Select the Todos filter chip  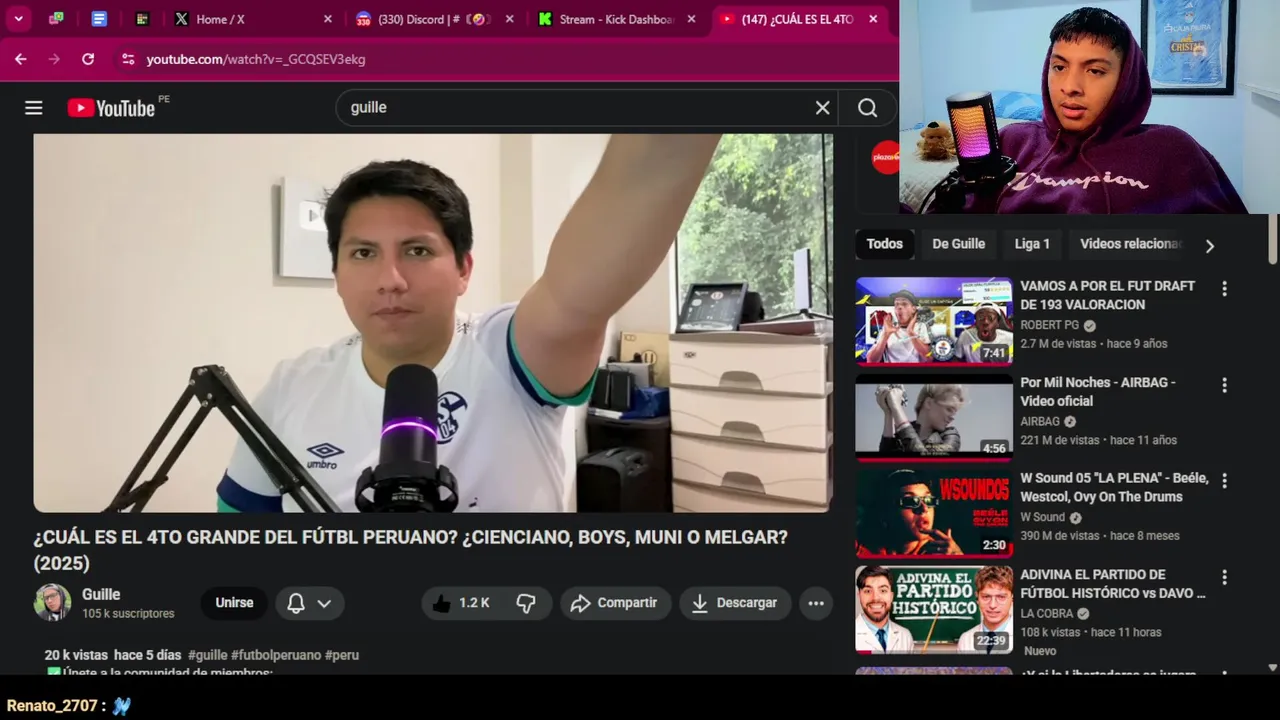[x=884, y=244]
